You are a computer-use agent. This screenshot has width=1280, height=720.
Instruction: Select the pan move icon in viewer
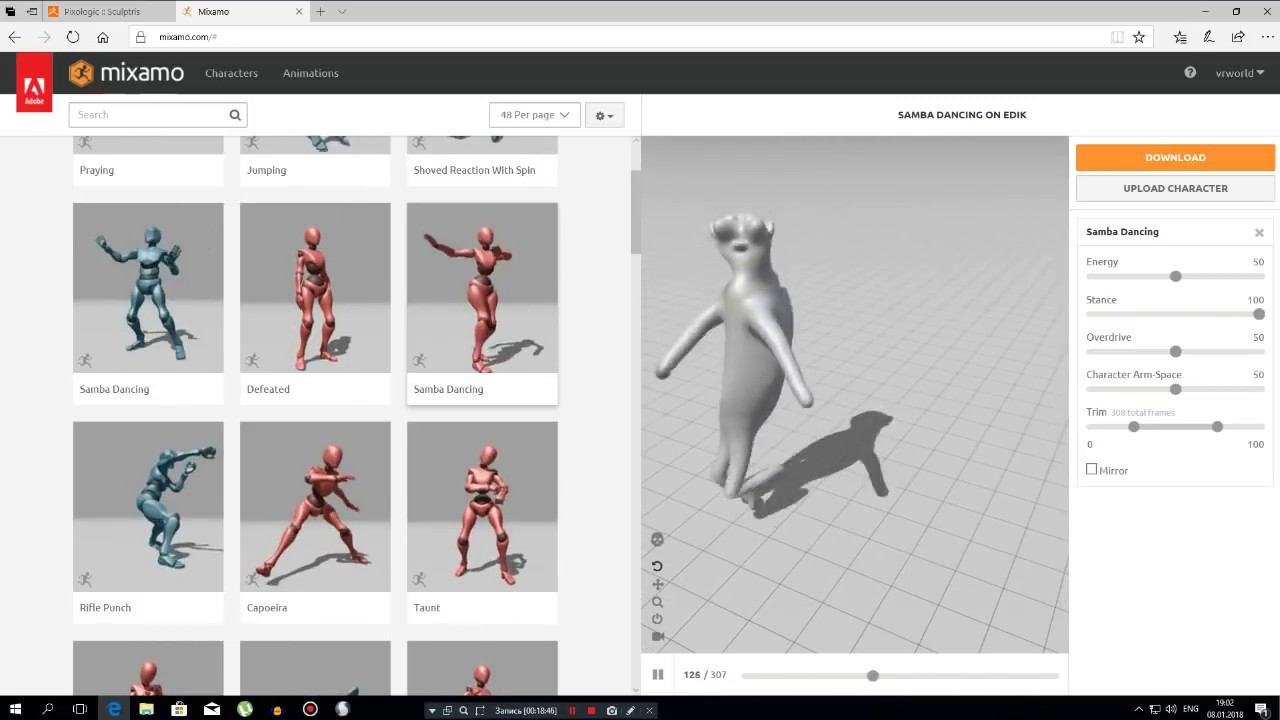(x=657, y=584)
